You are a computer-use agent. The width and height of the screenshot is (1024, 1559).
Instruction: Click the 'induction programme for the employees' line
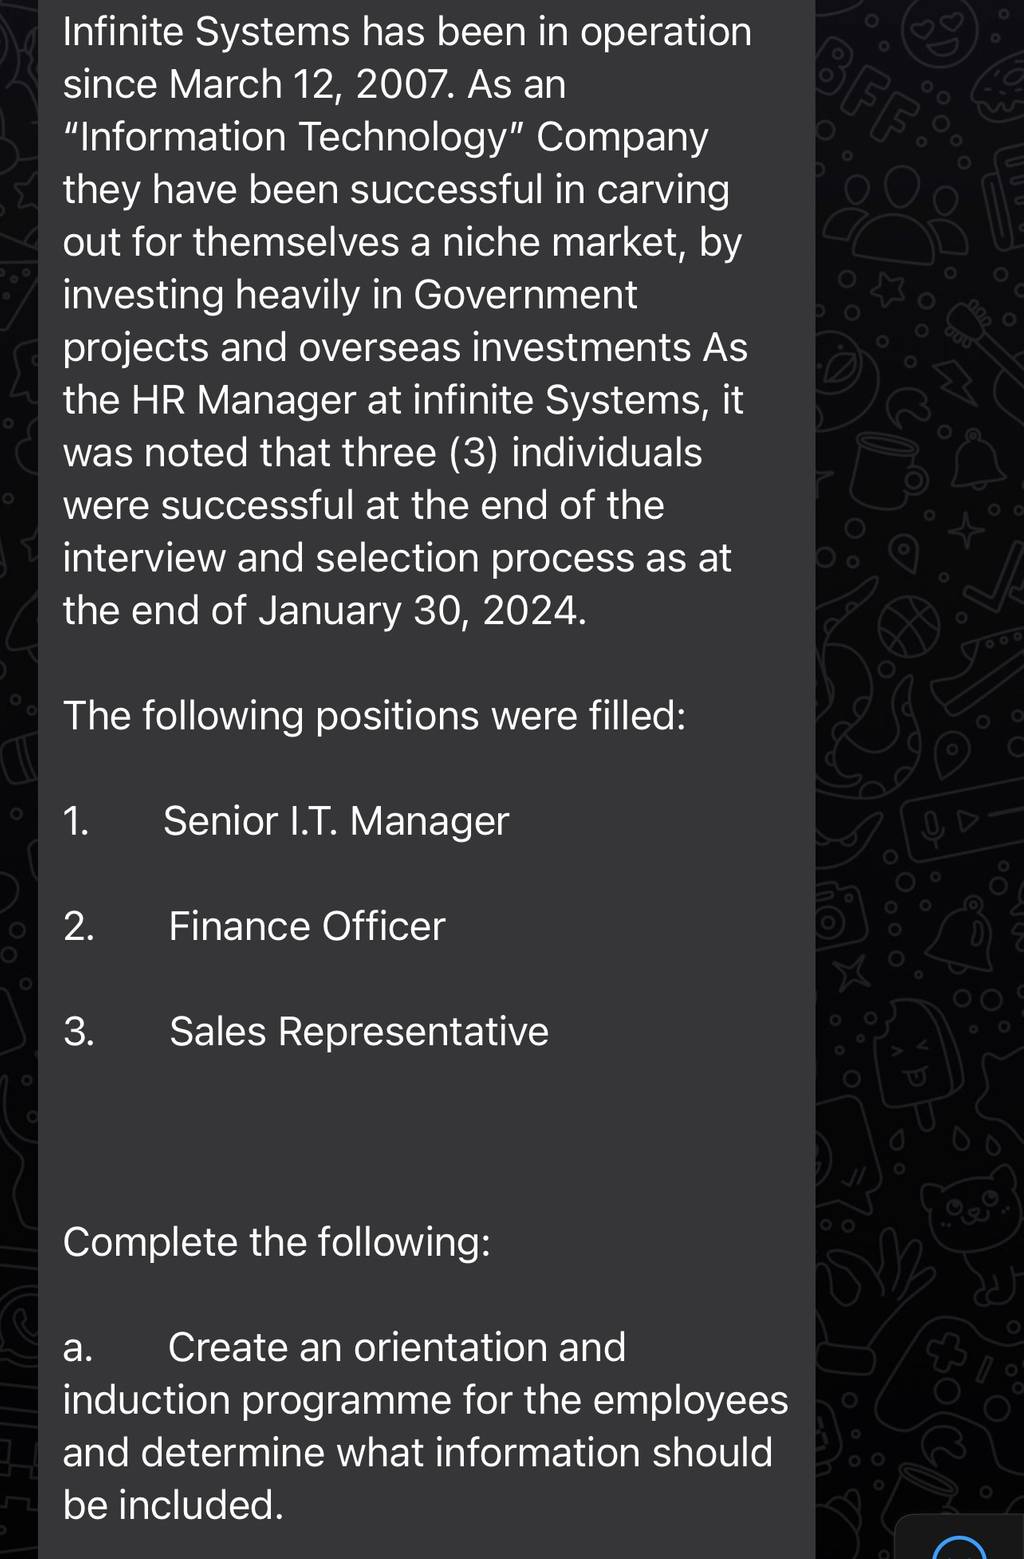(x=426, y=1400)
